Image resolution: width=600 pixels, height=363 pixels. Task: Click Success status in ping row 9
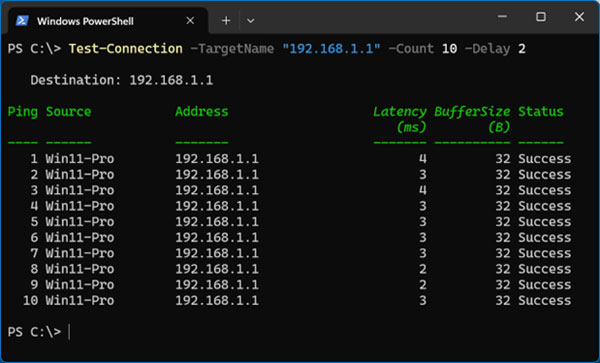(x=545, y=285)
